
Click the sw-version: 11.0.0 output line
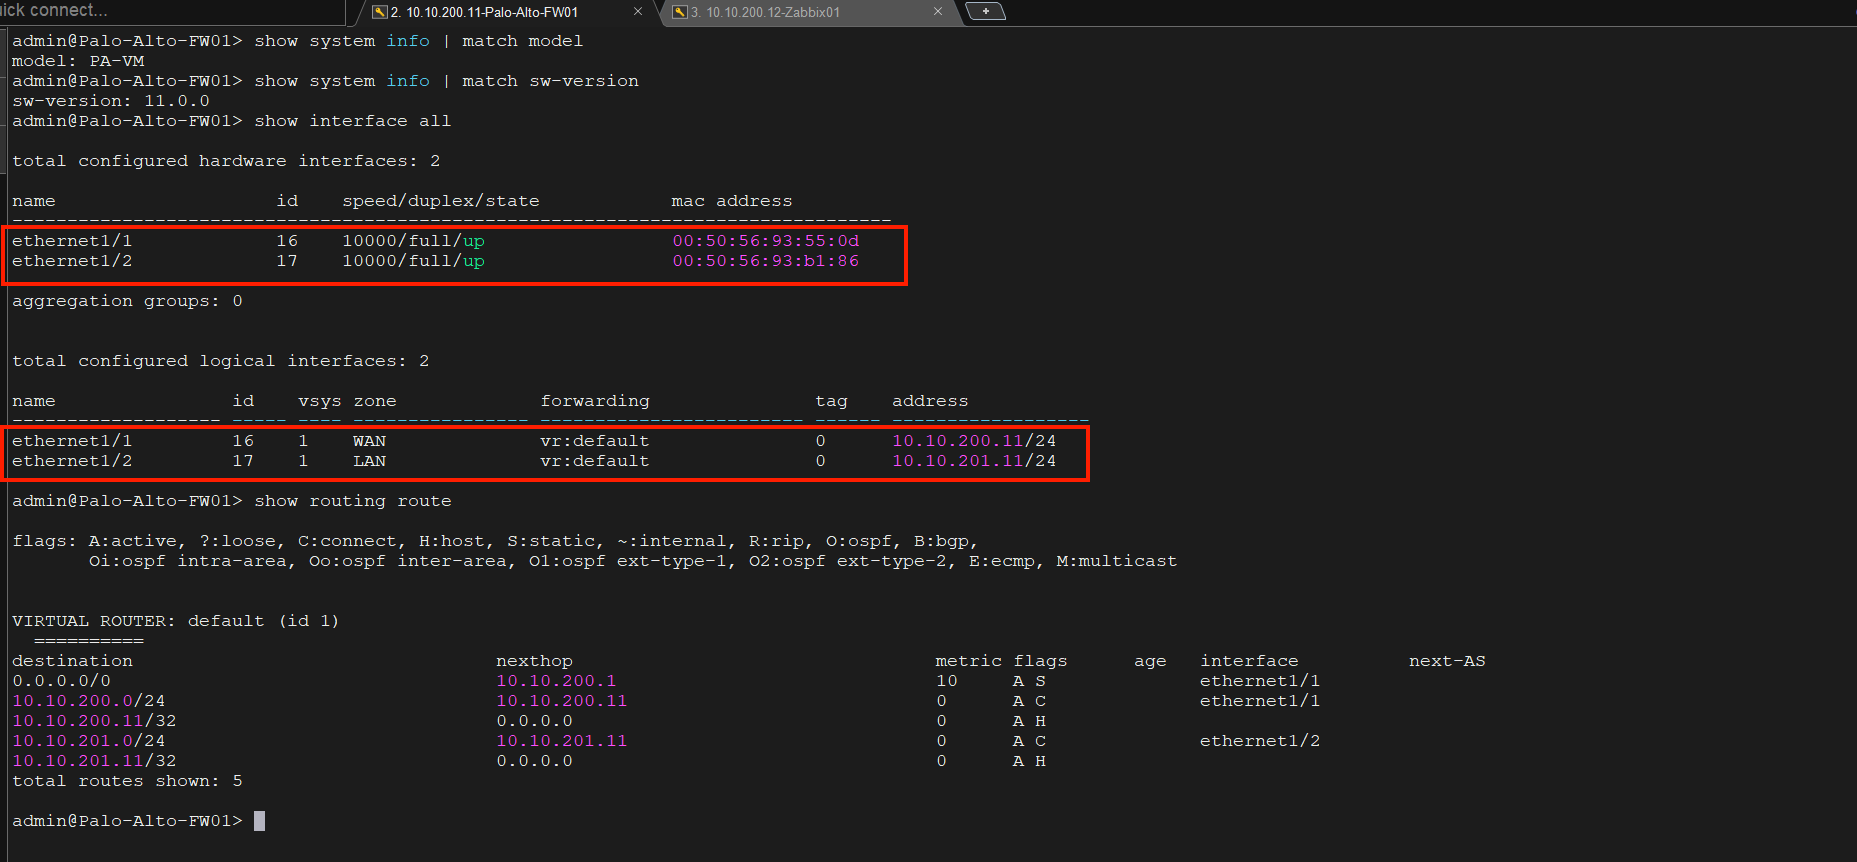click(111, 101)
